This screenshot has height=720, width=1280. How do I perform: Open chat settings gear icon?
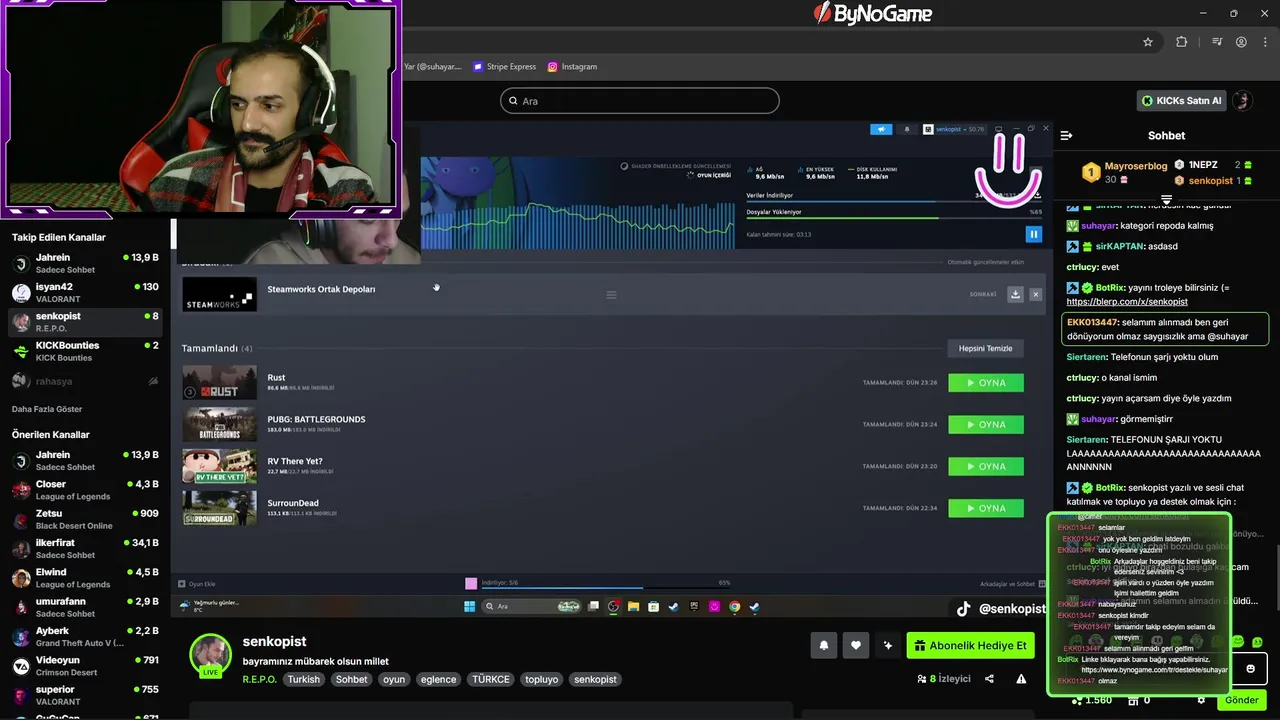1201,700
